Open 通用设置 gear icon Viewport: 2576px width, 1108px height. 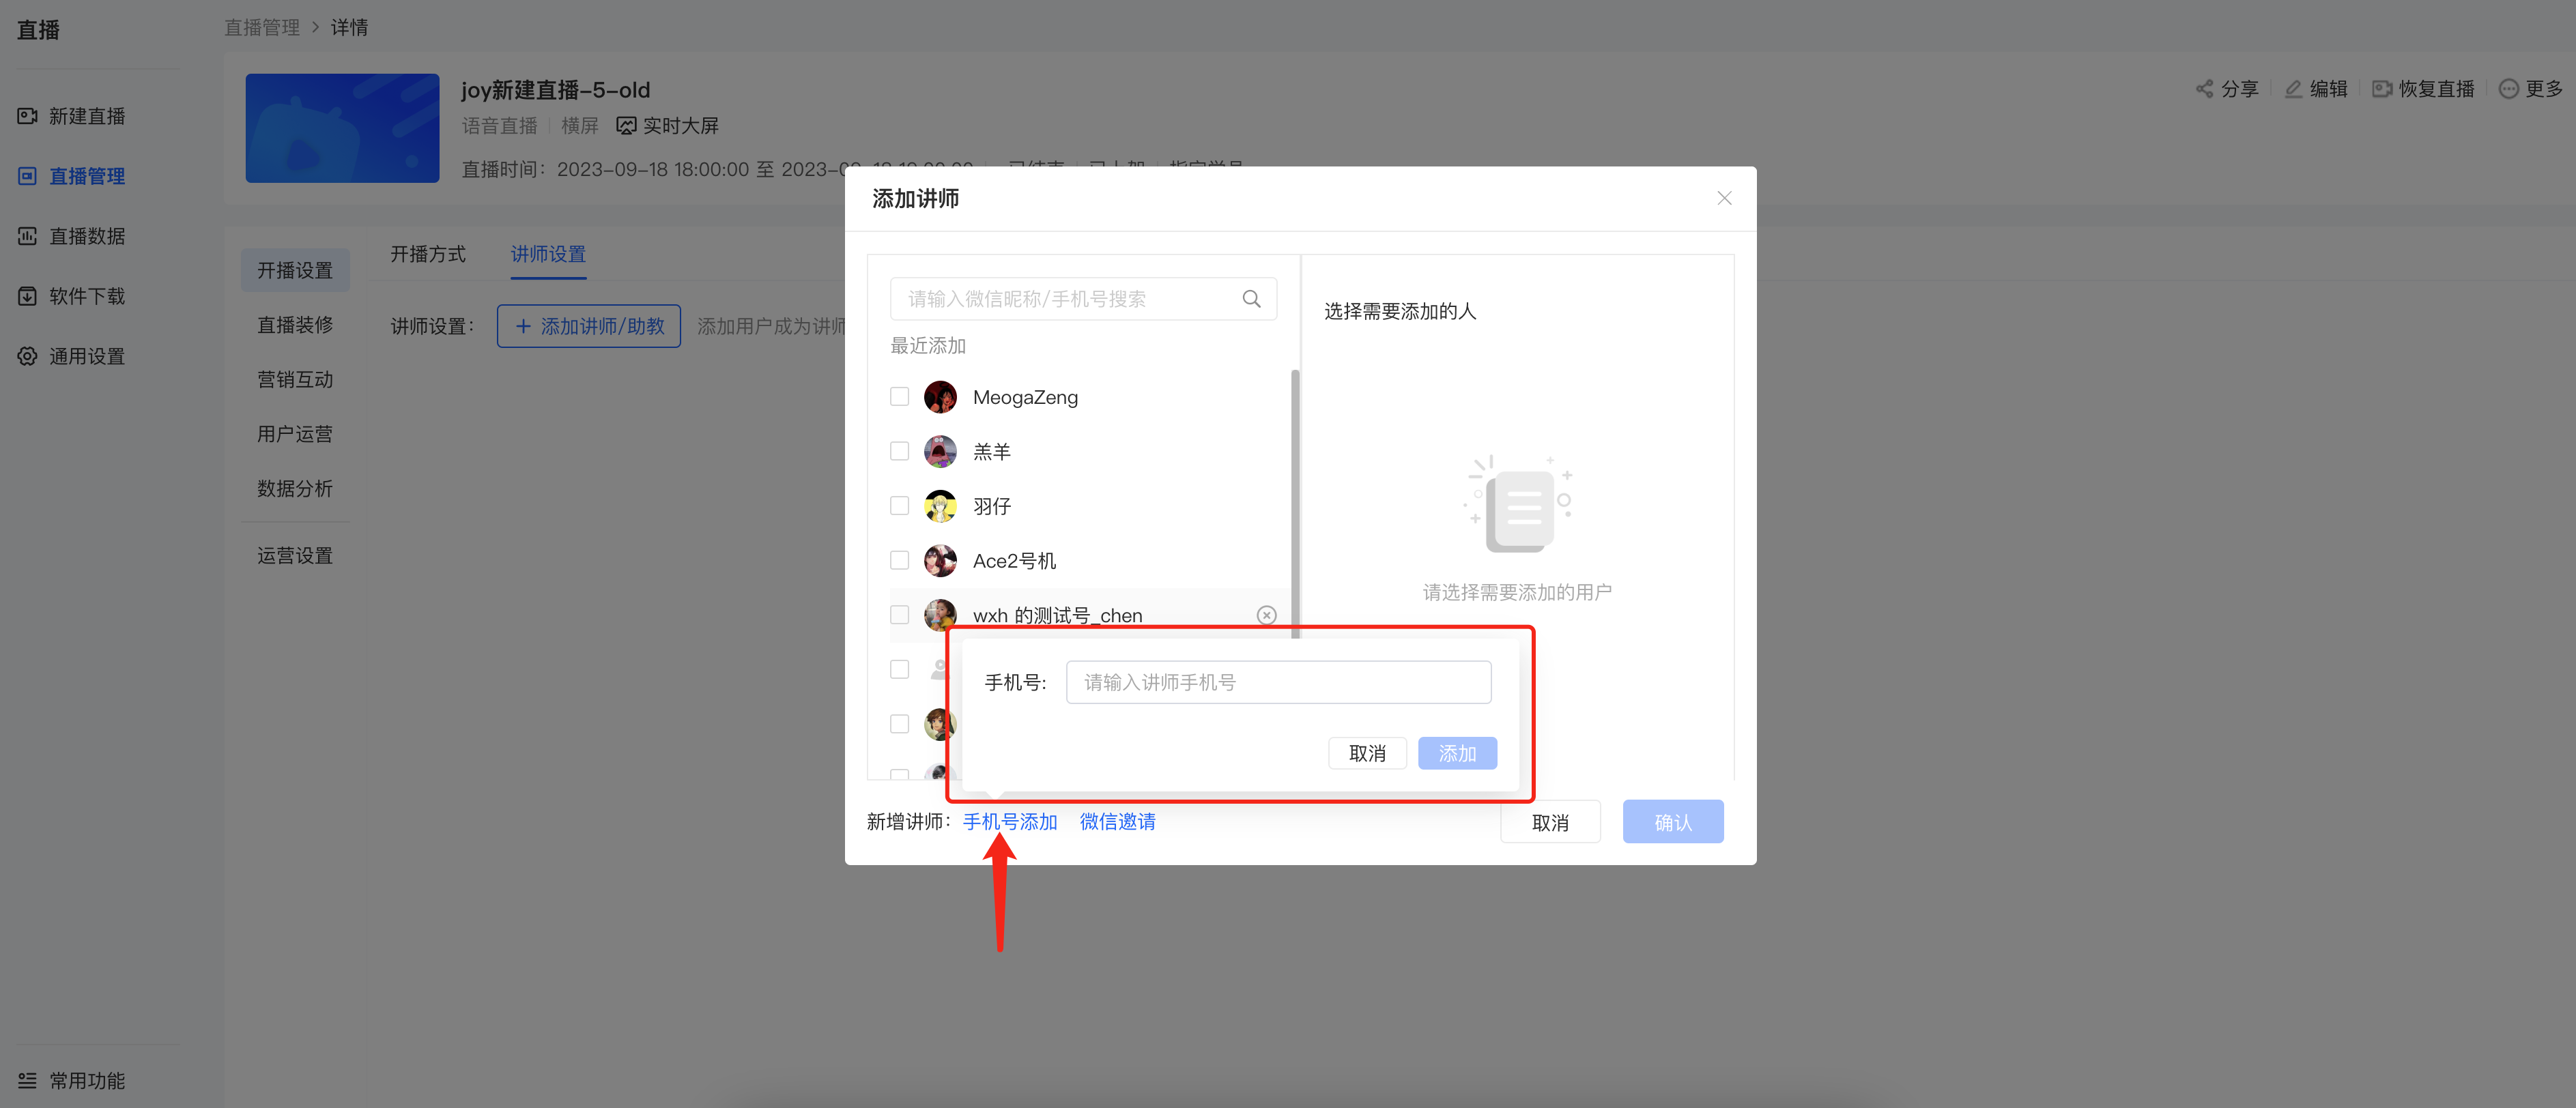click(x=27, y=356)
